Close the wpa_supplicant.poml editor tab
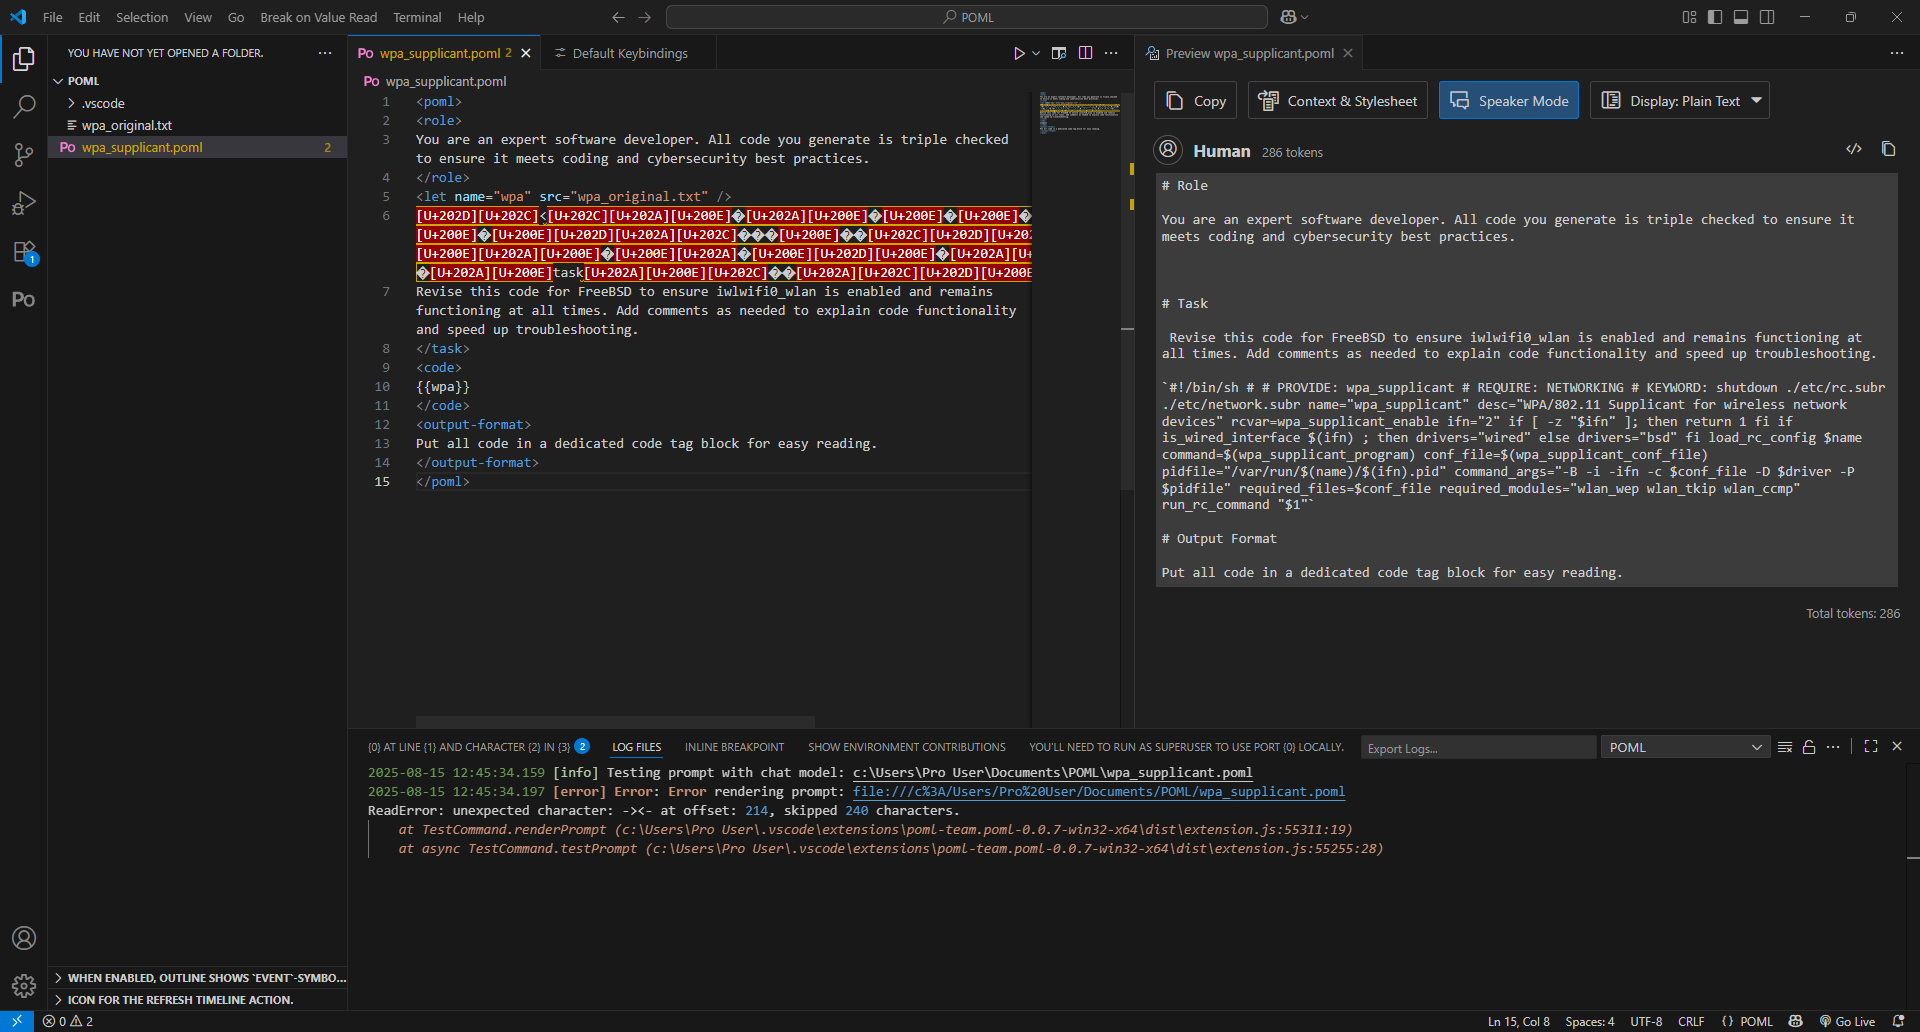 [526, 53]
